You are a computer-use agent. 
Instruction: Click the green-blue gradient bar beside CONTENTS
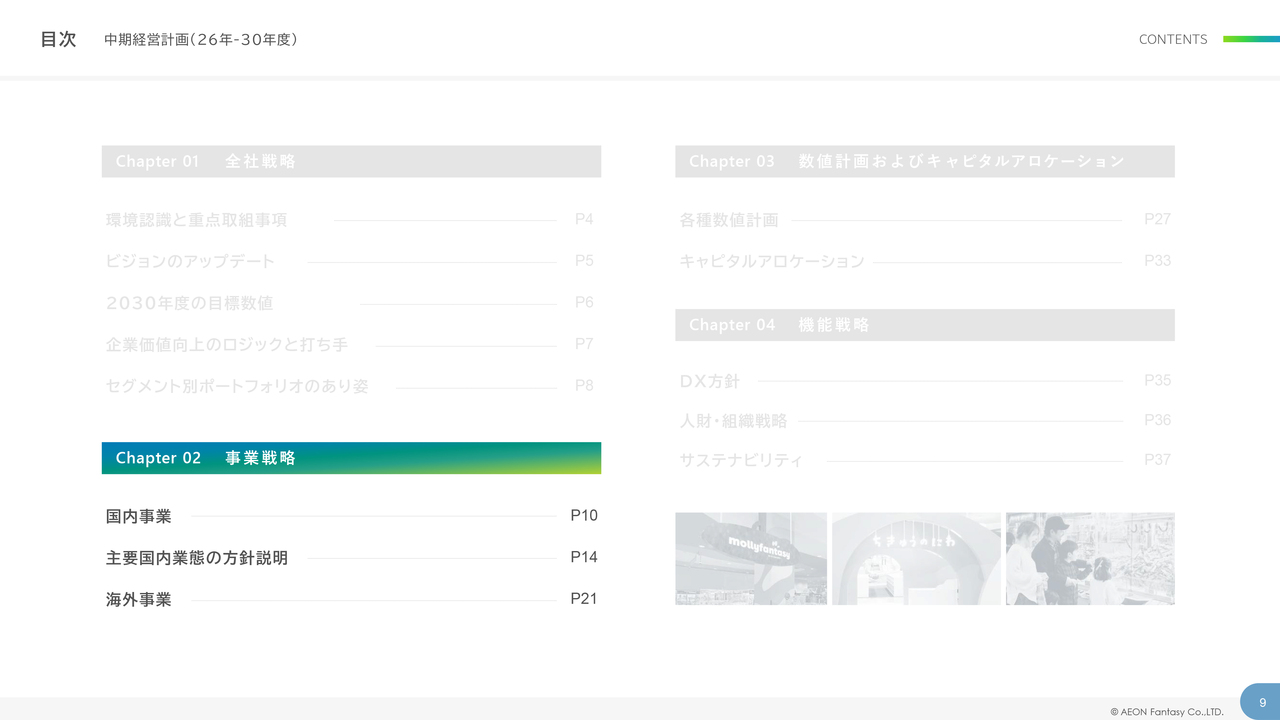[1251, 39]
